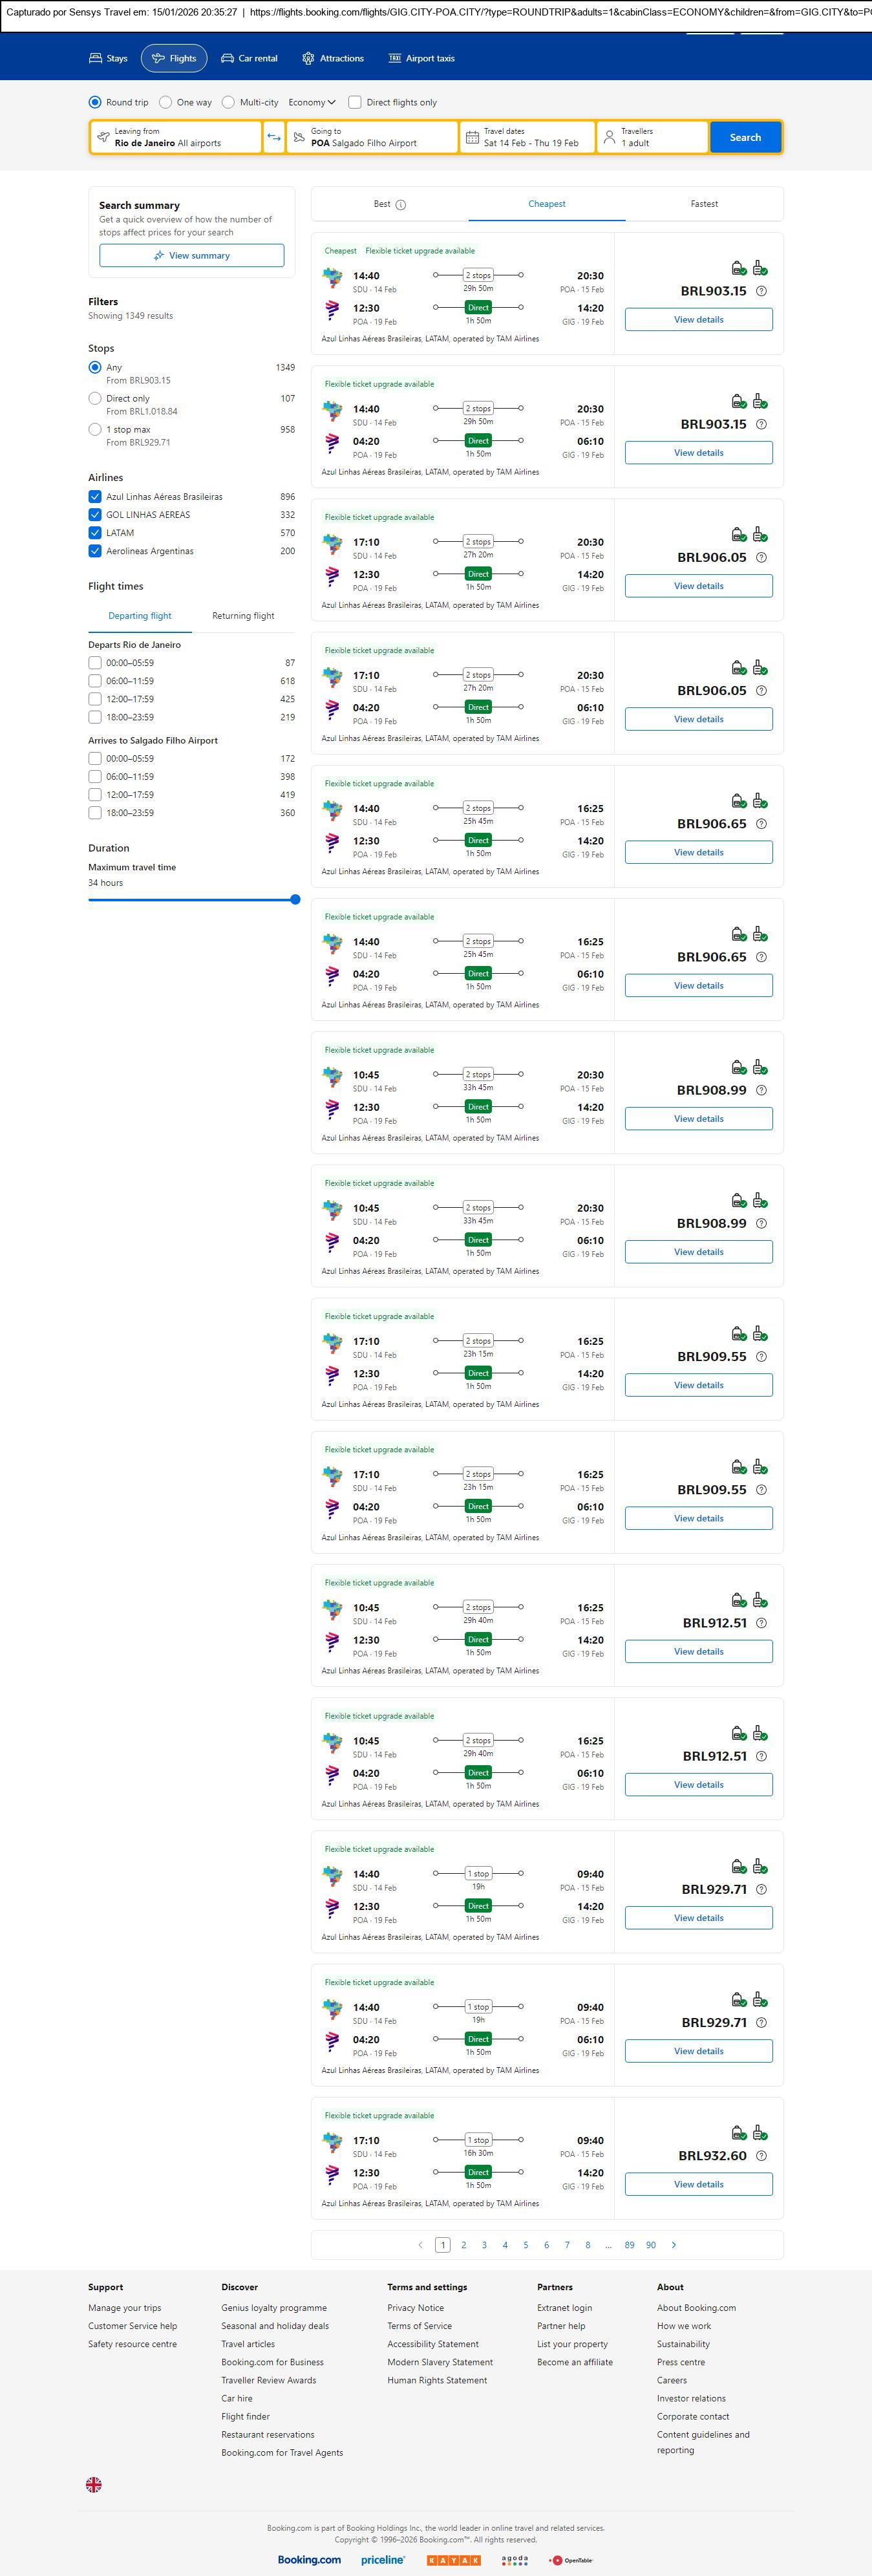Click the swap origin and destination arrows icon
The height and width of the screenshot is (2576, 872).
273,137
